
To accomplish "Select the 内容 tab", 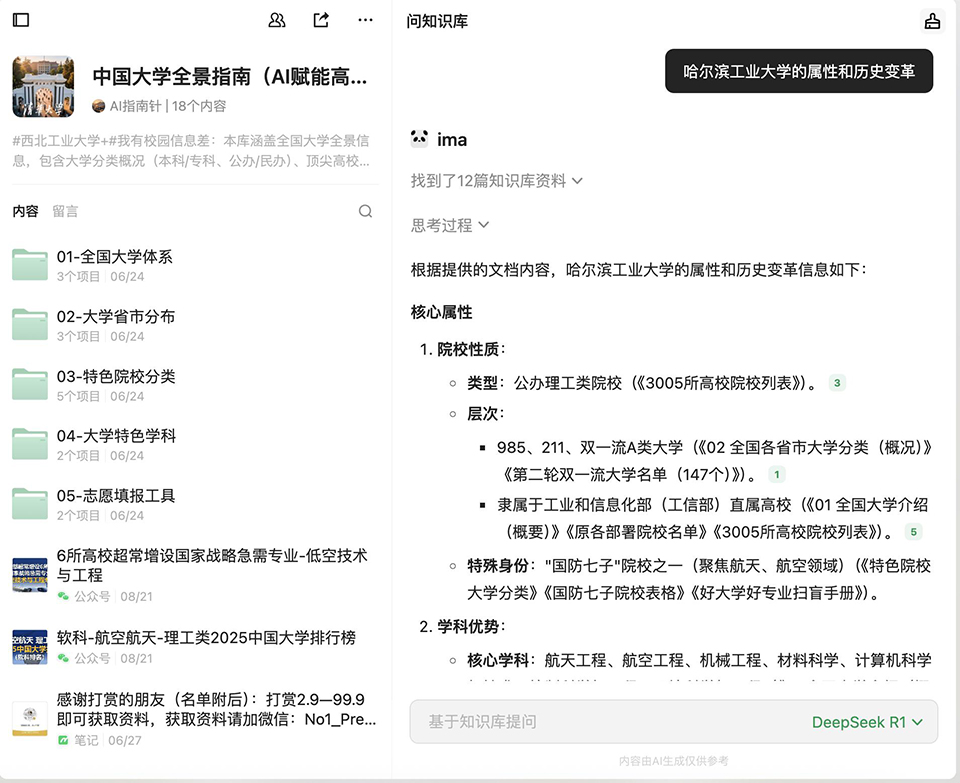I will tap(25, 211).
